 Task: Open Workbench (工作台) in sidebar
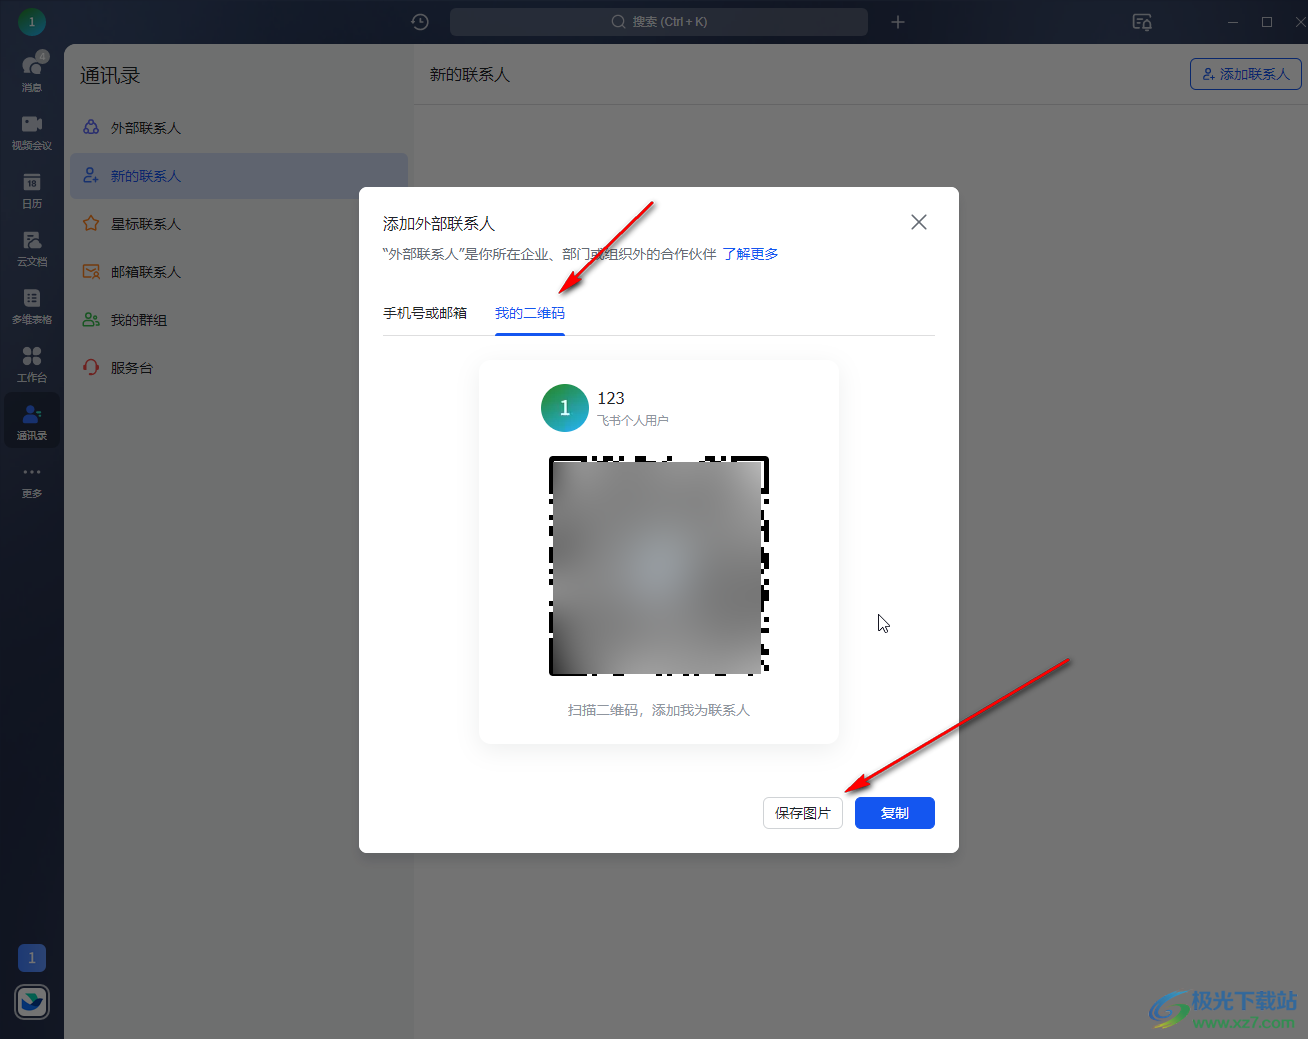tap(32, 363)
